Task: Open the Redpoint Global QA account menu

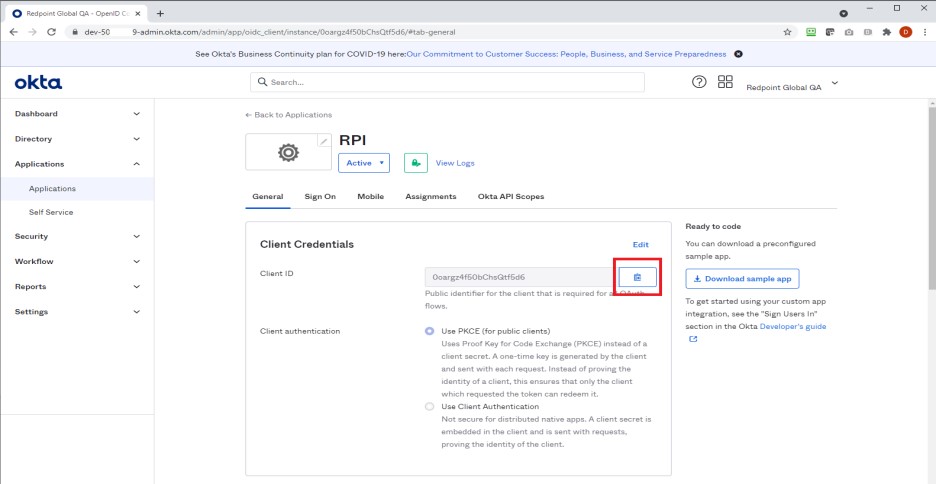Action: point(792,86)
